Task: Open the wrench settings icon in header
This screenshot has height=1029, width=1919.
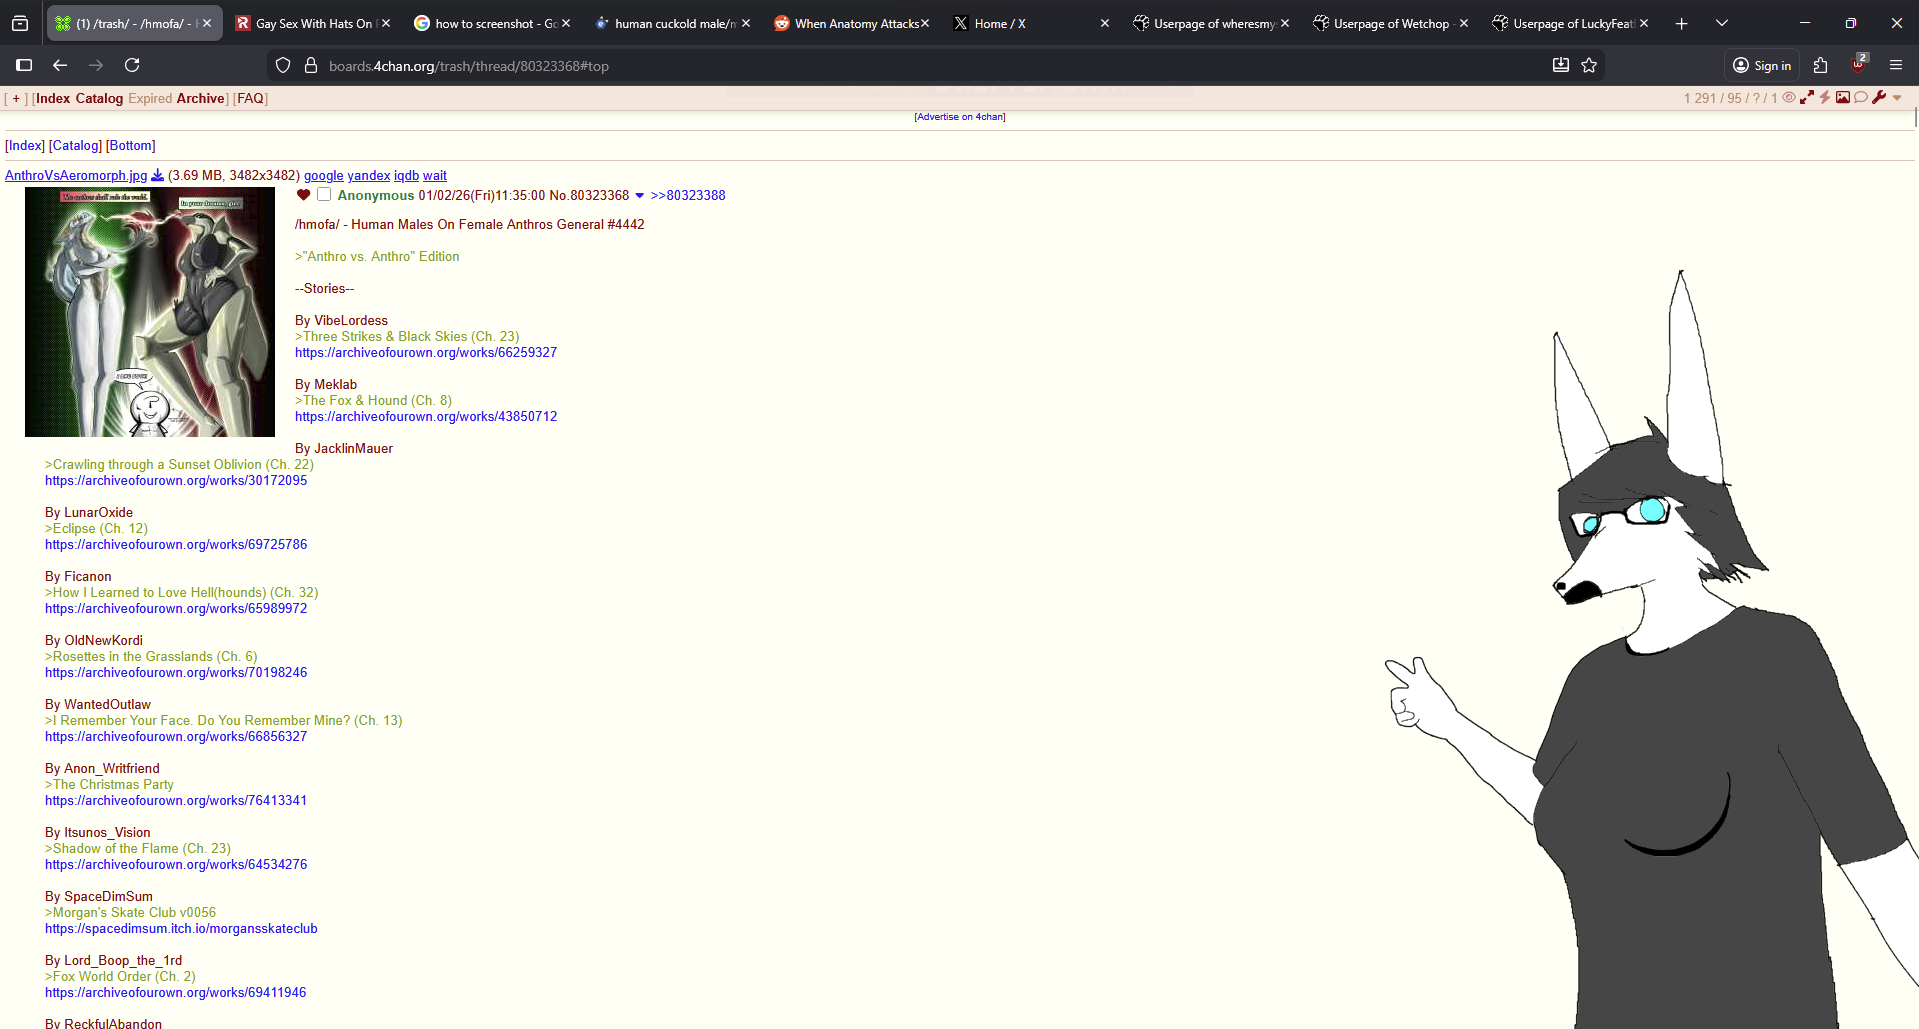Action: coord(1879,97)
